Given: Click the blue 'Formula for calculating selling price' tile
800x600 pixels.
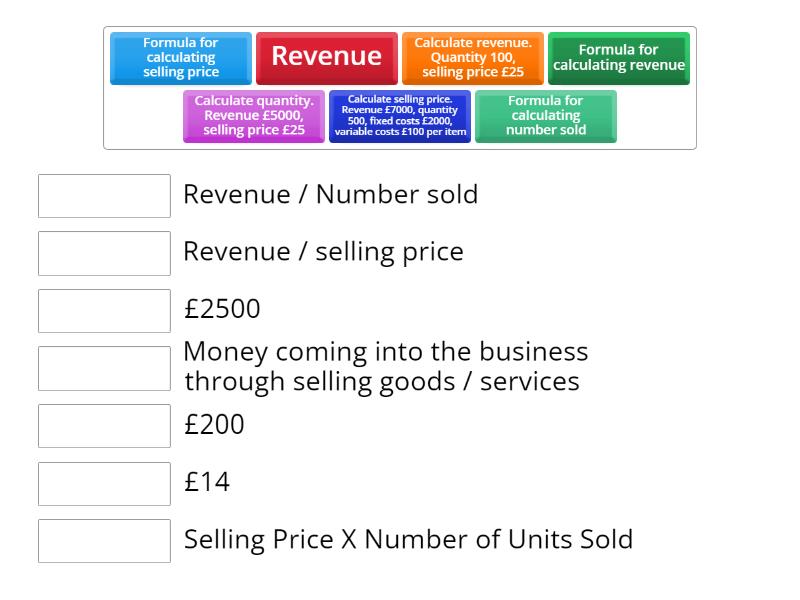Looking at the screenshot, I should (x=181, y=58).
